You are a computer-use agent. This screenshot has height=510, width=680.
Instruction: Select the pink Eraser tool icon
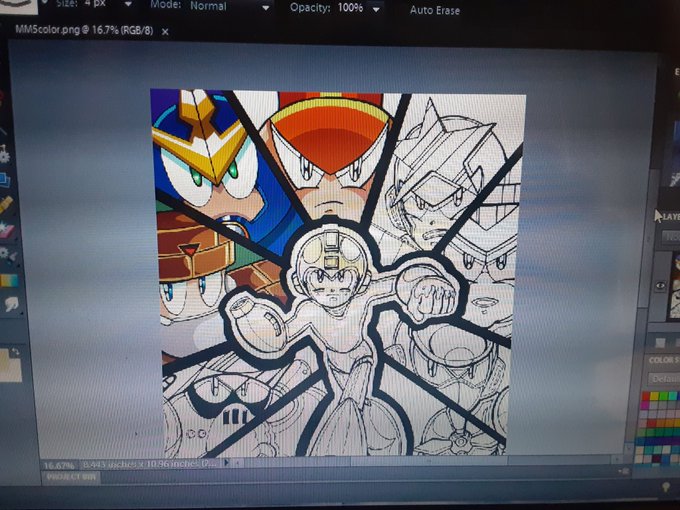[7, 230]
